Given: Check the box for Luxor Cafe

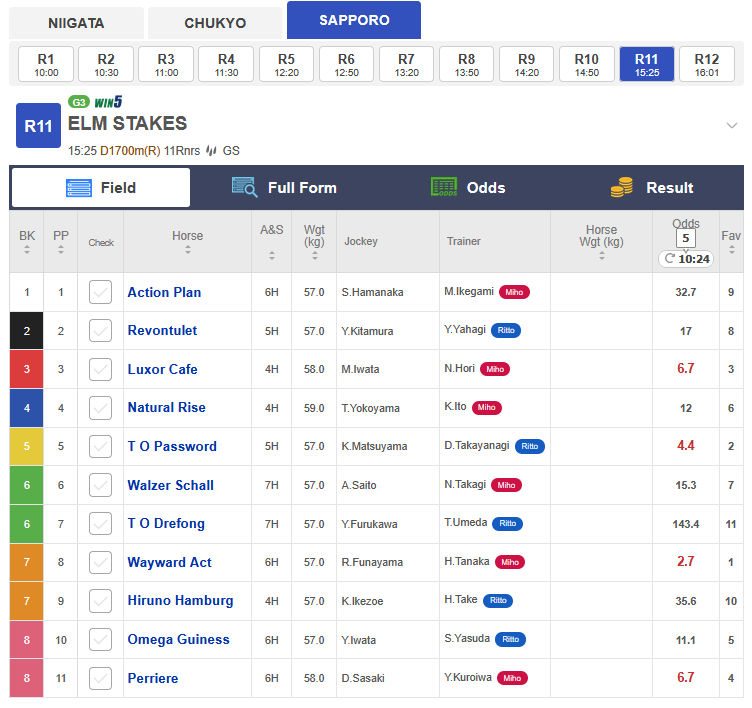Looking at the screenshot, I should tap(100, 369).
